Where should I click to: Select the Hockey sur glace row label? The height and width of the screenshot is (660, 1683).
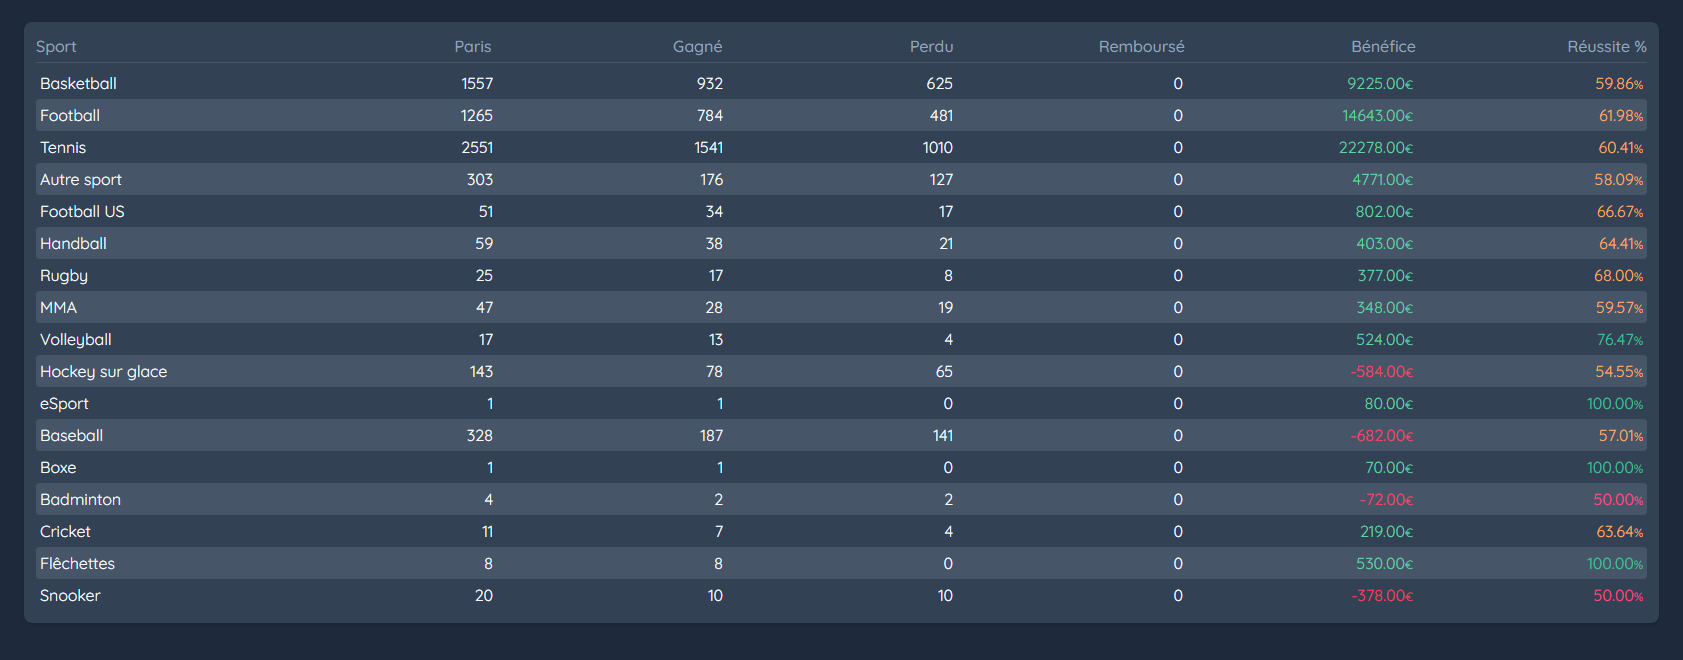coord(103,372)
